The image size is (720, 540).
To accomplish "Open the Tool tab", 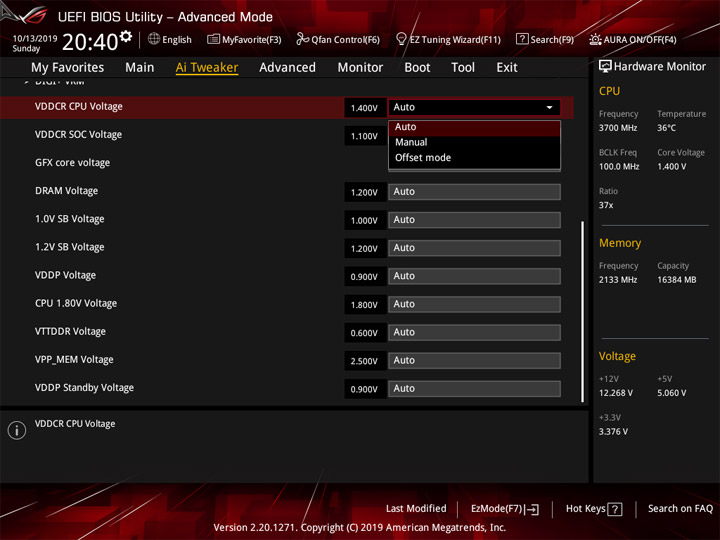I will click(x=463, y=68).
